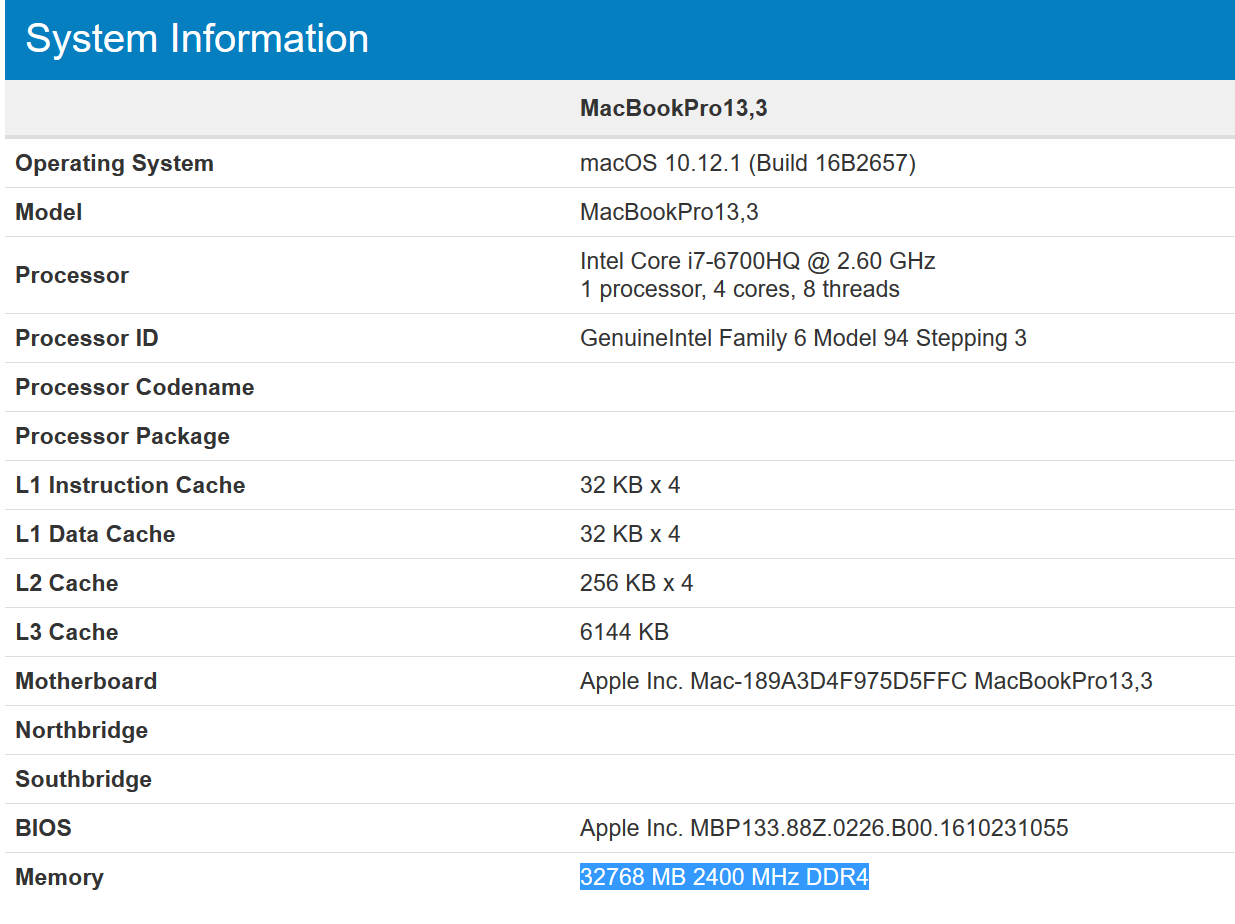
Task: Select Apple Inc. Mac-189A3D4F975D5FFC motherboard value
Action: click(x=866, y=681)
